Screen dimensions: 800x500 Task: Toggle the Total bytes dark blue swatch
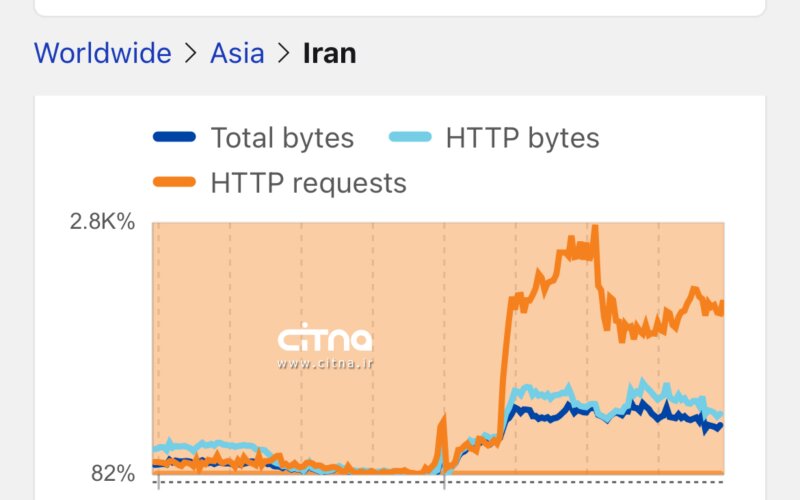coord(174,137)
